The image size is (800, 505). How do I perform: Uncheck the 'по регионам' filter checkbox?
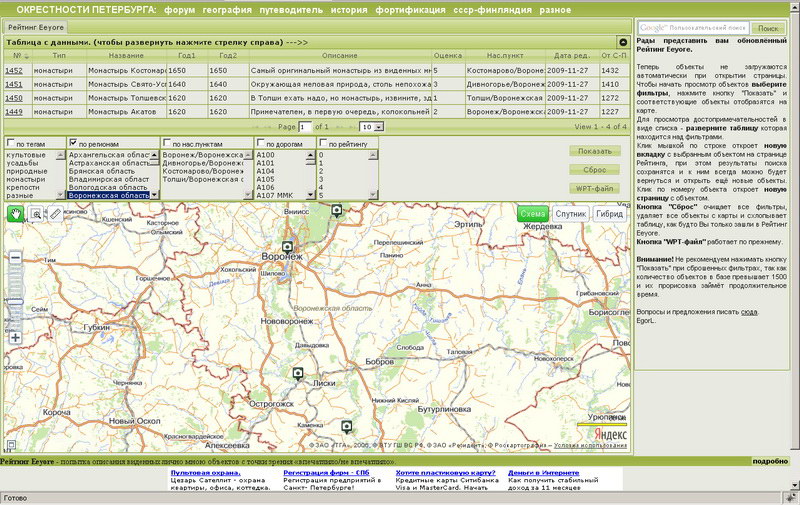[x=73, y=144]
